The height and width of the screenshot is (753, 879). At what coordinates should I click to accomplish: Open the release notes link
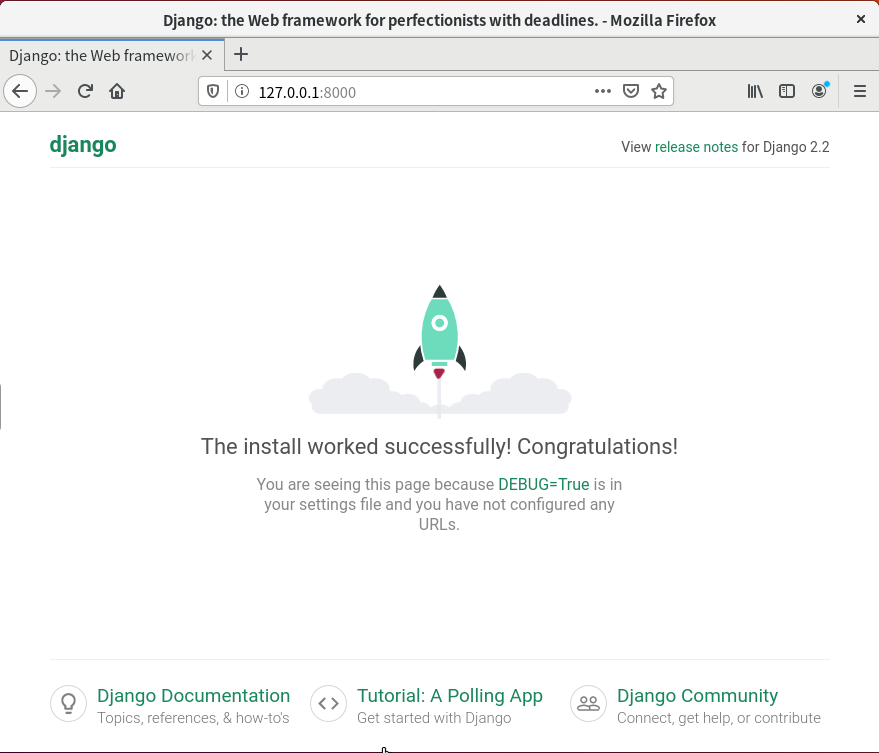point(696,147)
